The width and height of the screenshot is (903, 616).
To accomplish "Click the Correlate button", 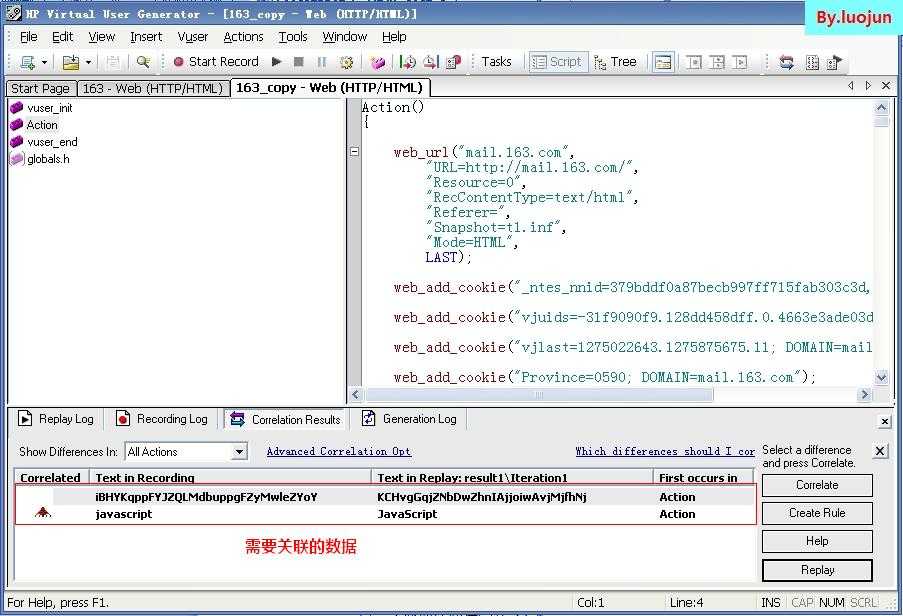I will pyautogui.click(x=817, y=485).
